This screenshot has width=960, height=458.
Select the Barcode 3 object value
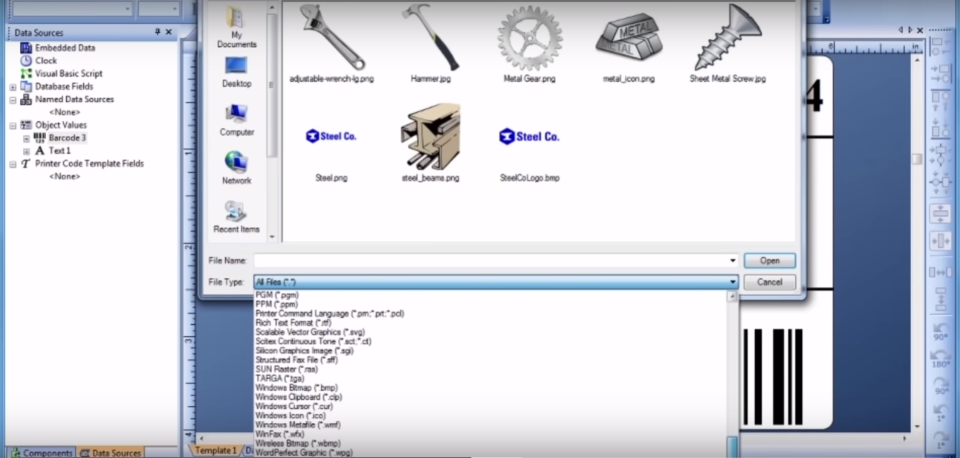pos(67,138)
